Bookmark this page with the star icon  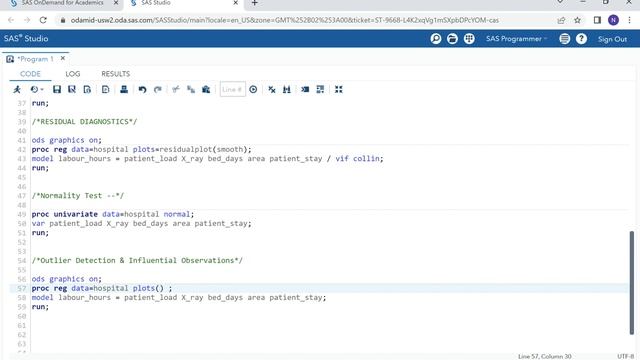(x=577, y=20)
